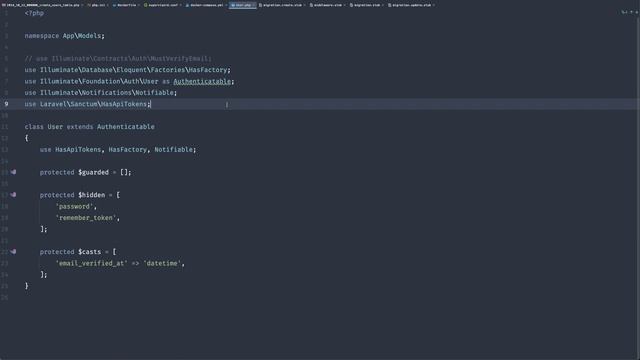Click the HasFactory import line
Screen dimensions: 640x360
(127, 70)
